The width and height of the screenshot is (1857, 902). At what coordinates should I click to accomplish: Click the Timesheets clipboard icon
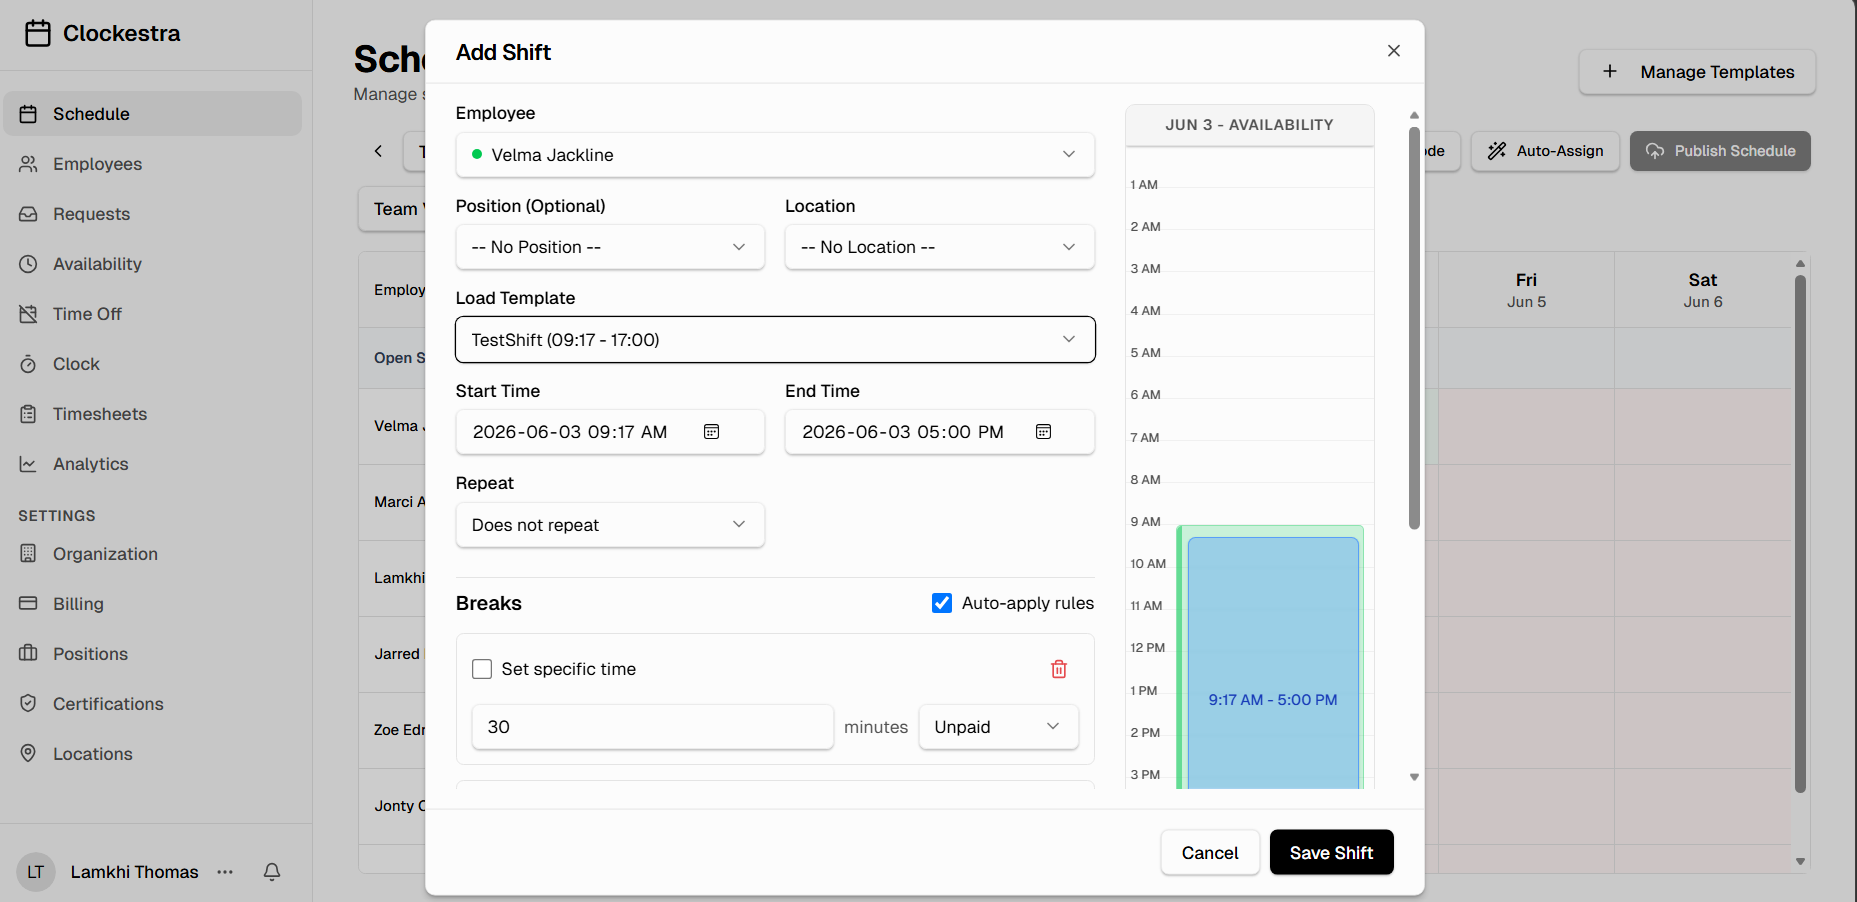pos(28,414)
